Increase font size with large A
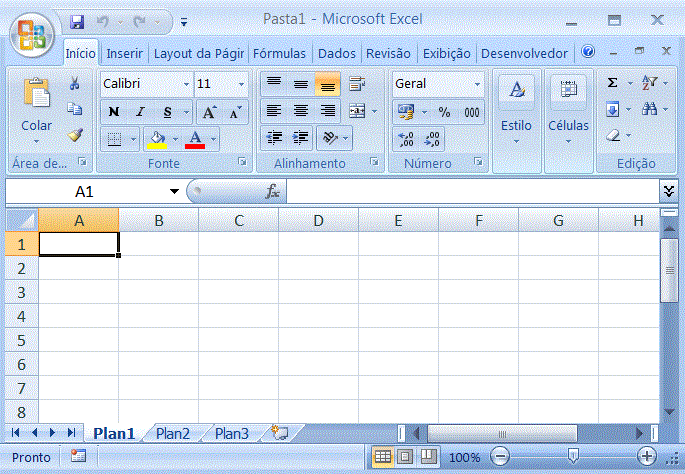Viewport: 685px width, 474px height. pyautogui.click(x=209, y=112)
